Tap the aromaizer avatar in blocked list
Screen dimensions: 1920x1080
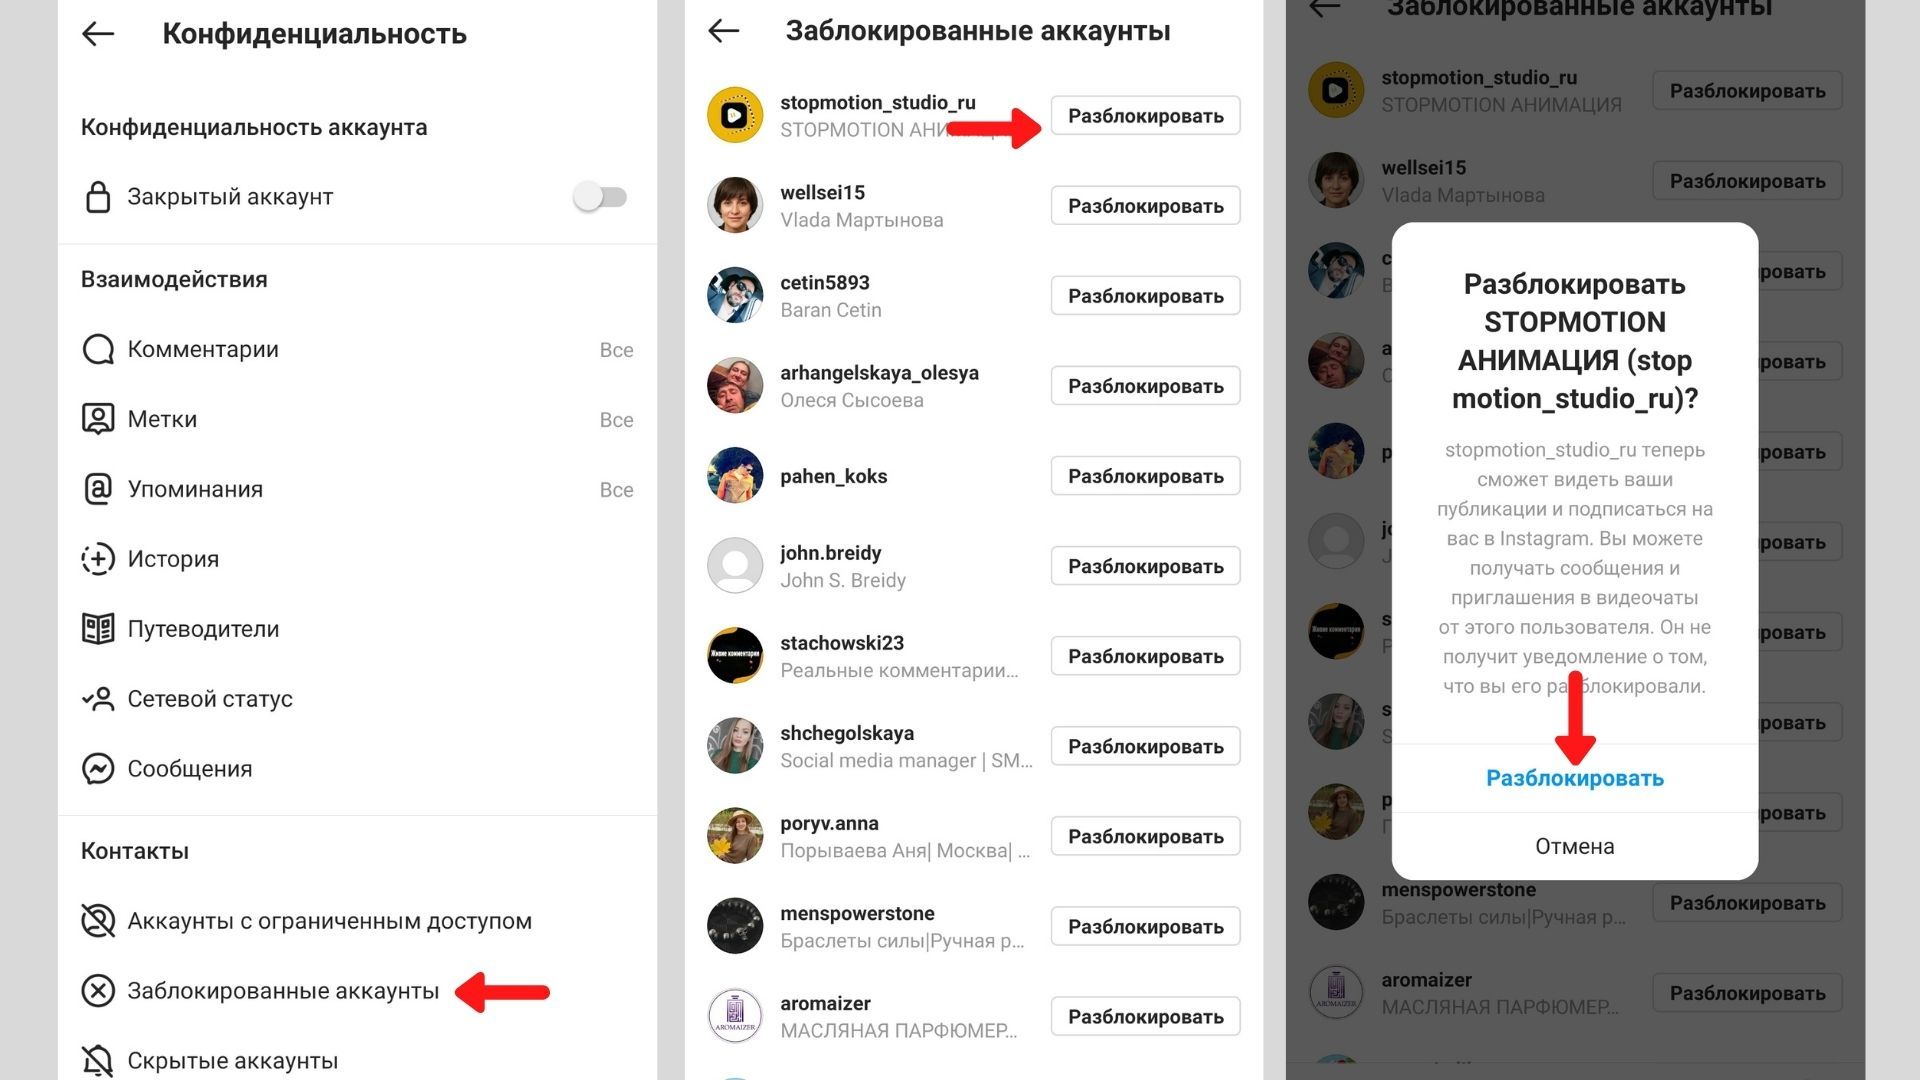735,1016
